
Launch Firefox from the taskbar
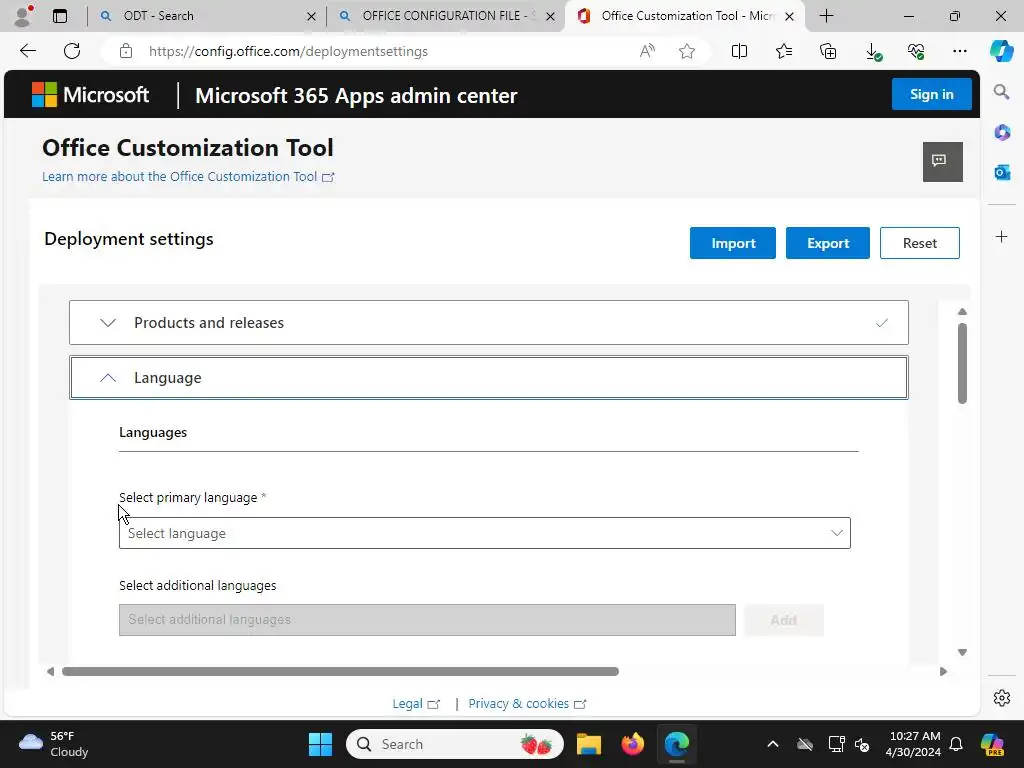[x=632, y=744]
